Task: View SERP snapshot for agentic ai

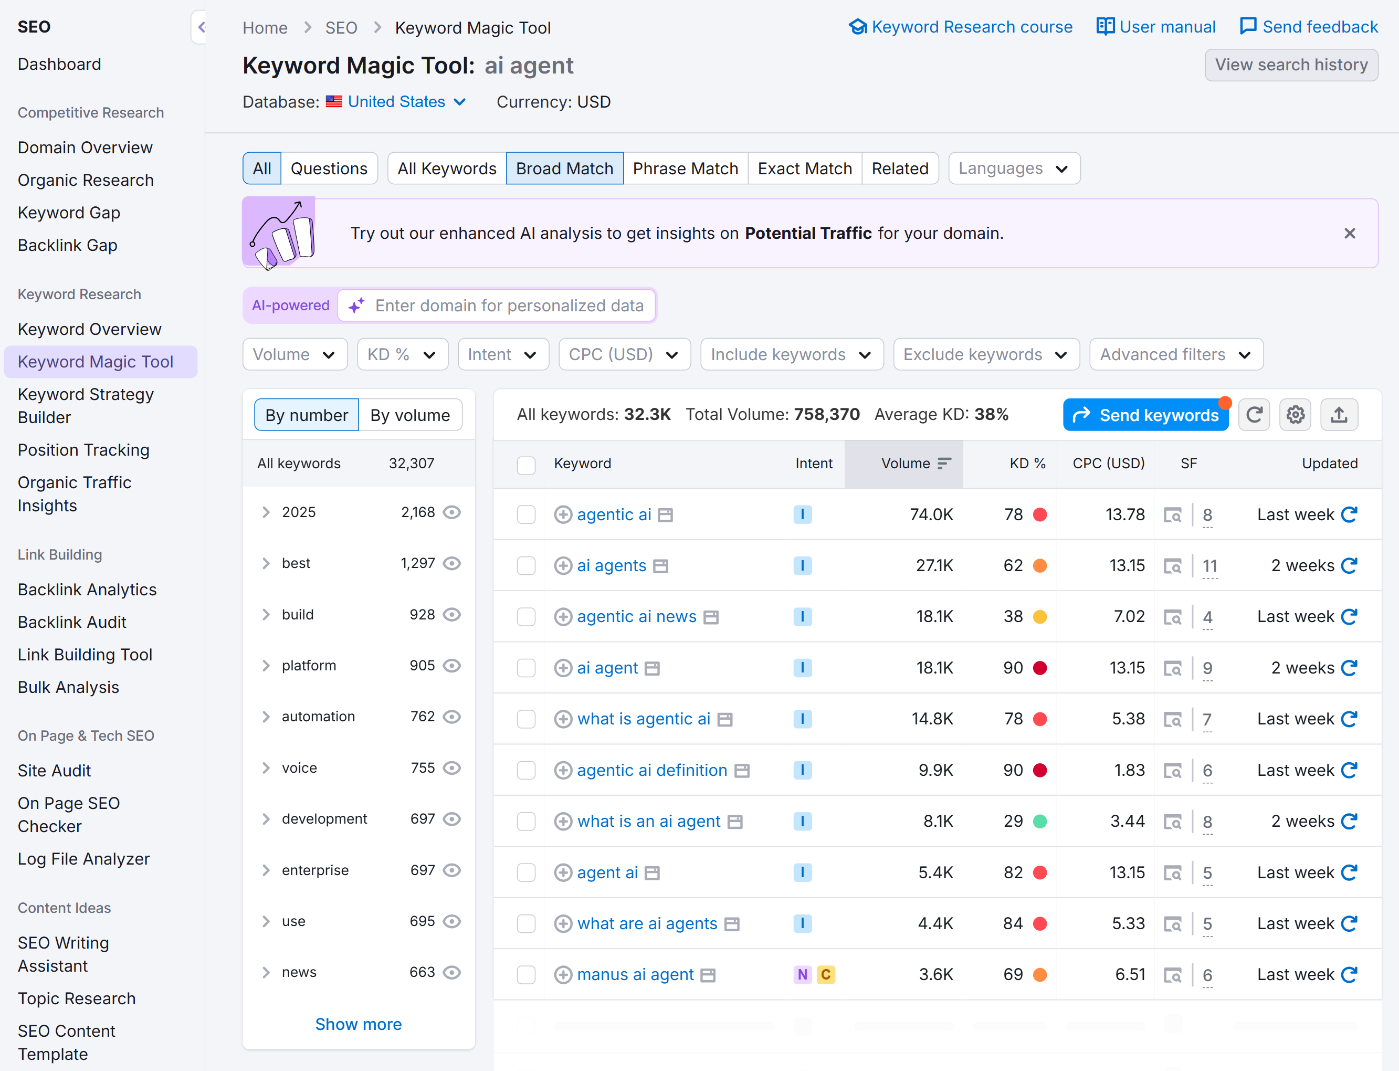Action: (x=1173, y=514)
